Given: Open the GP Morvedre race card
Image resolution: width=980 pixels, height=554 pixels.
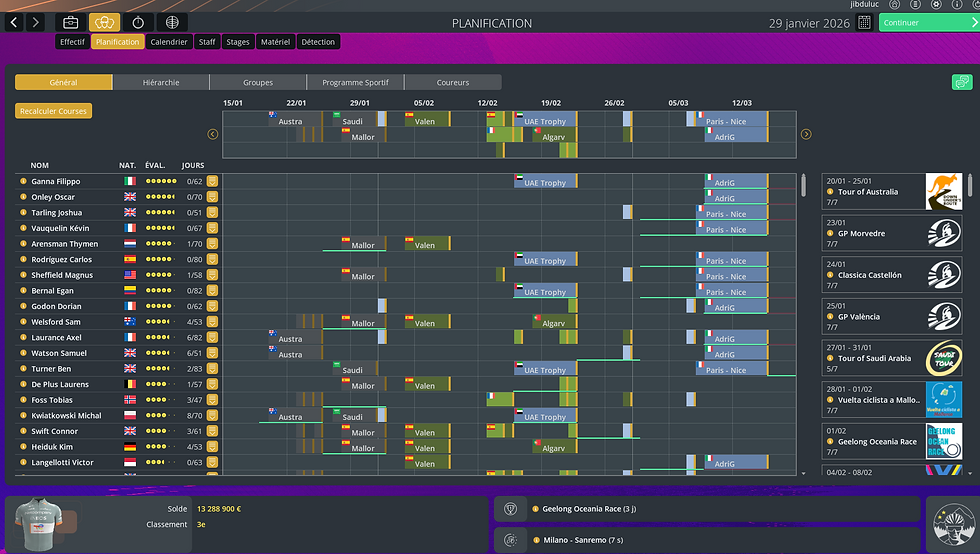Looking at the screenshot, I should tap(892, 233).
